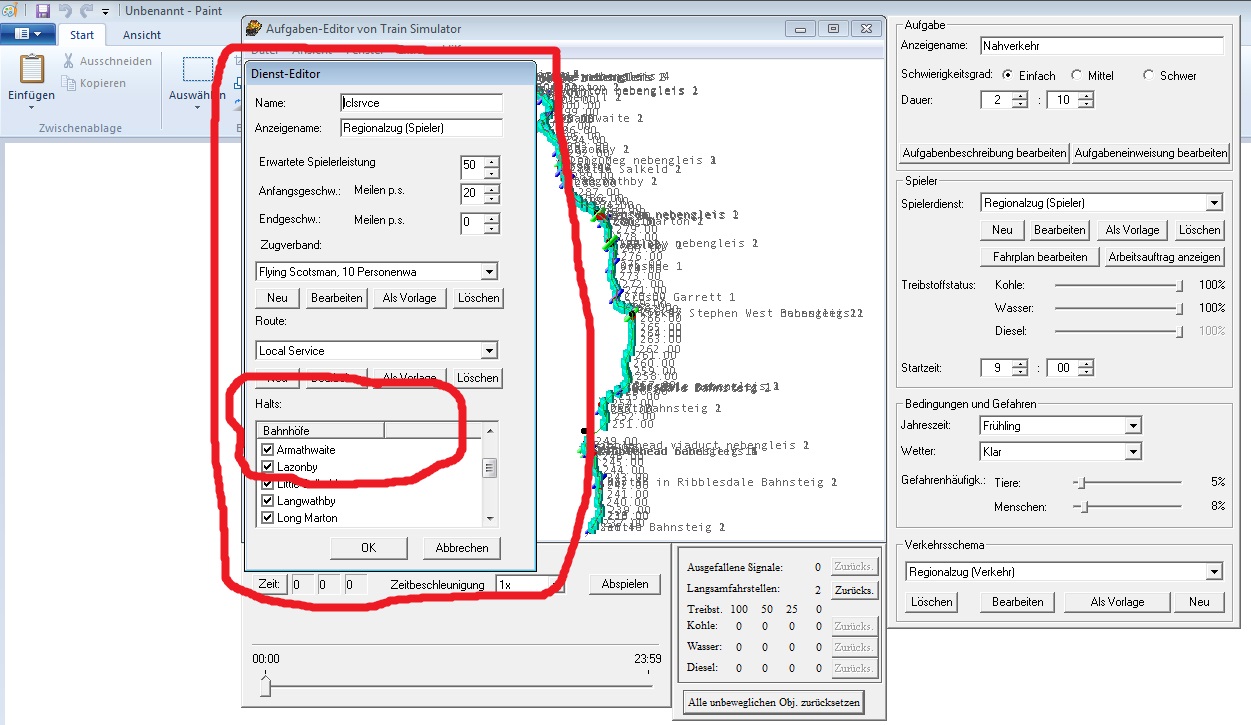Select the Mittel difficulty radio button
The image size is (1251, 725).
1076,75
